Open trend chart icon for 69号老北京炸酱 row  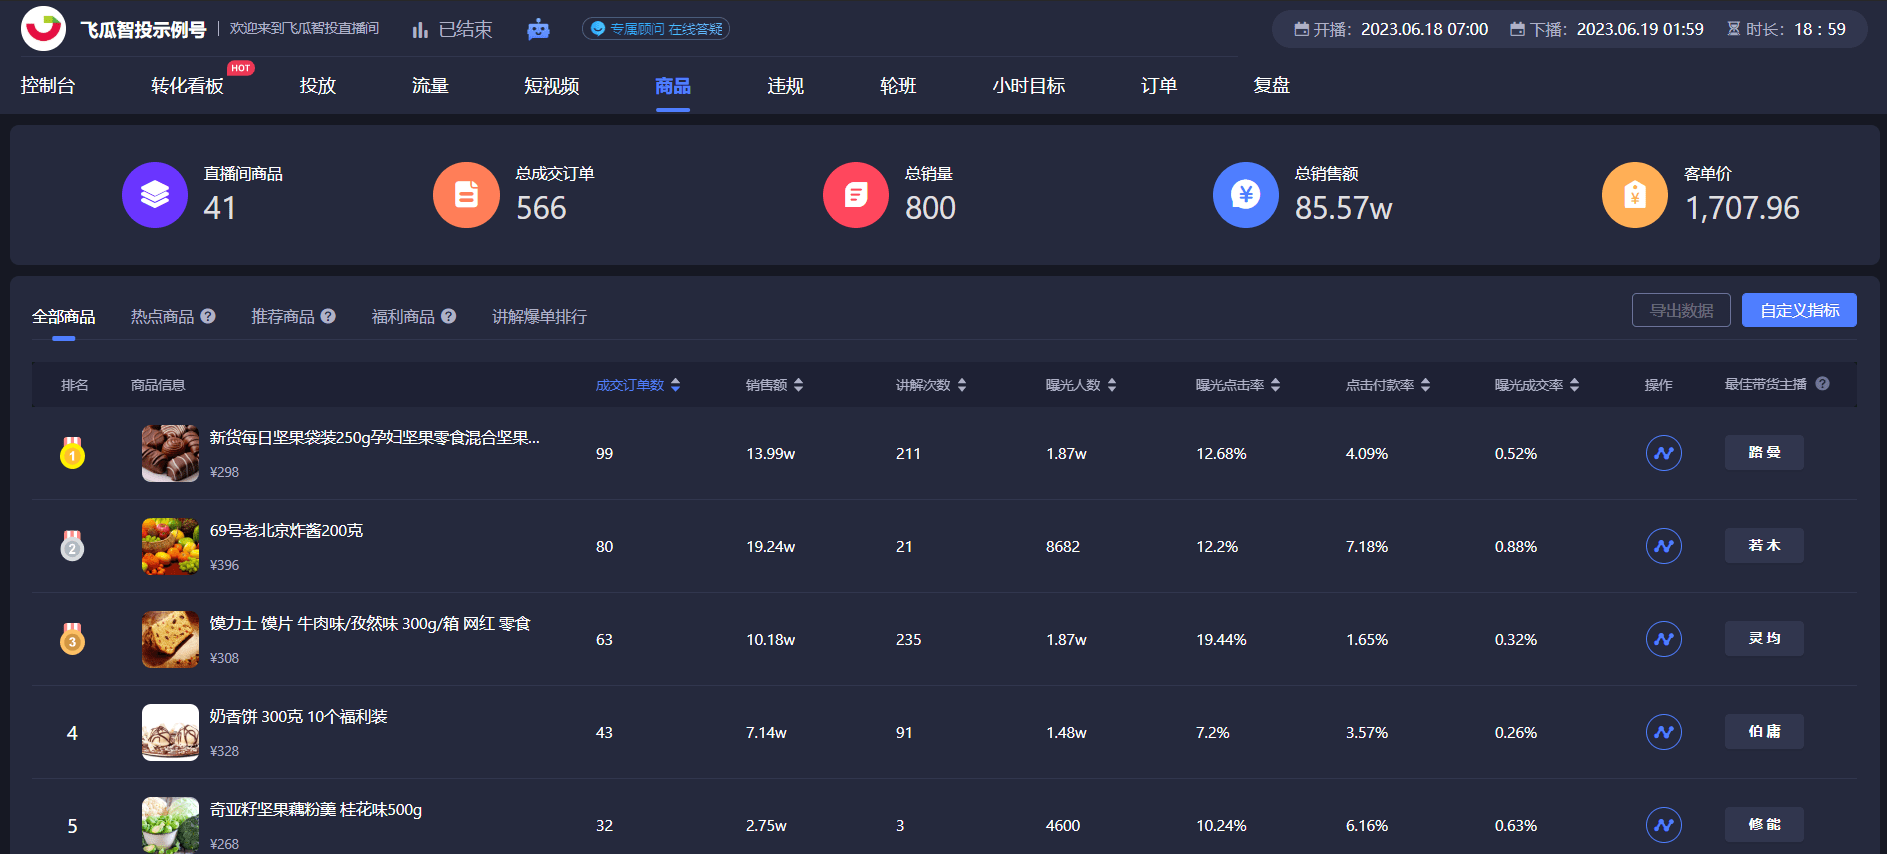1663,546
